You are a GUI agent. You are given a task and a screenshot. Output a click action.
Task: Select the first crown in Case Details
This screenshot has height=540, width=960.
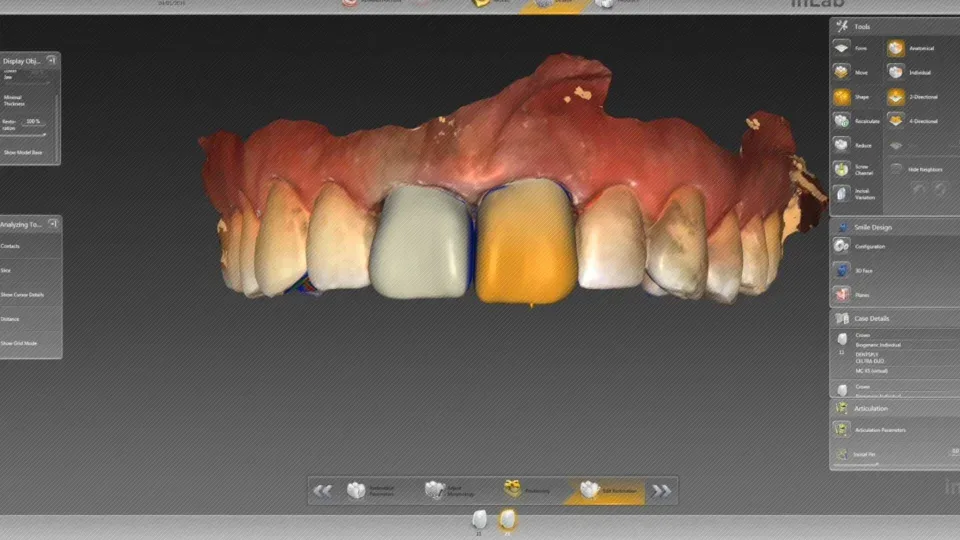click(x=842, y=339)
